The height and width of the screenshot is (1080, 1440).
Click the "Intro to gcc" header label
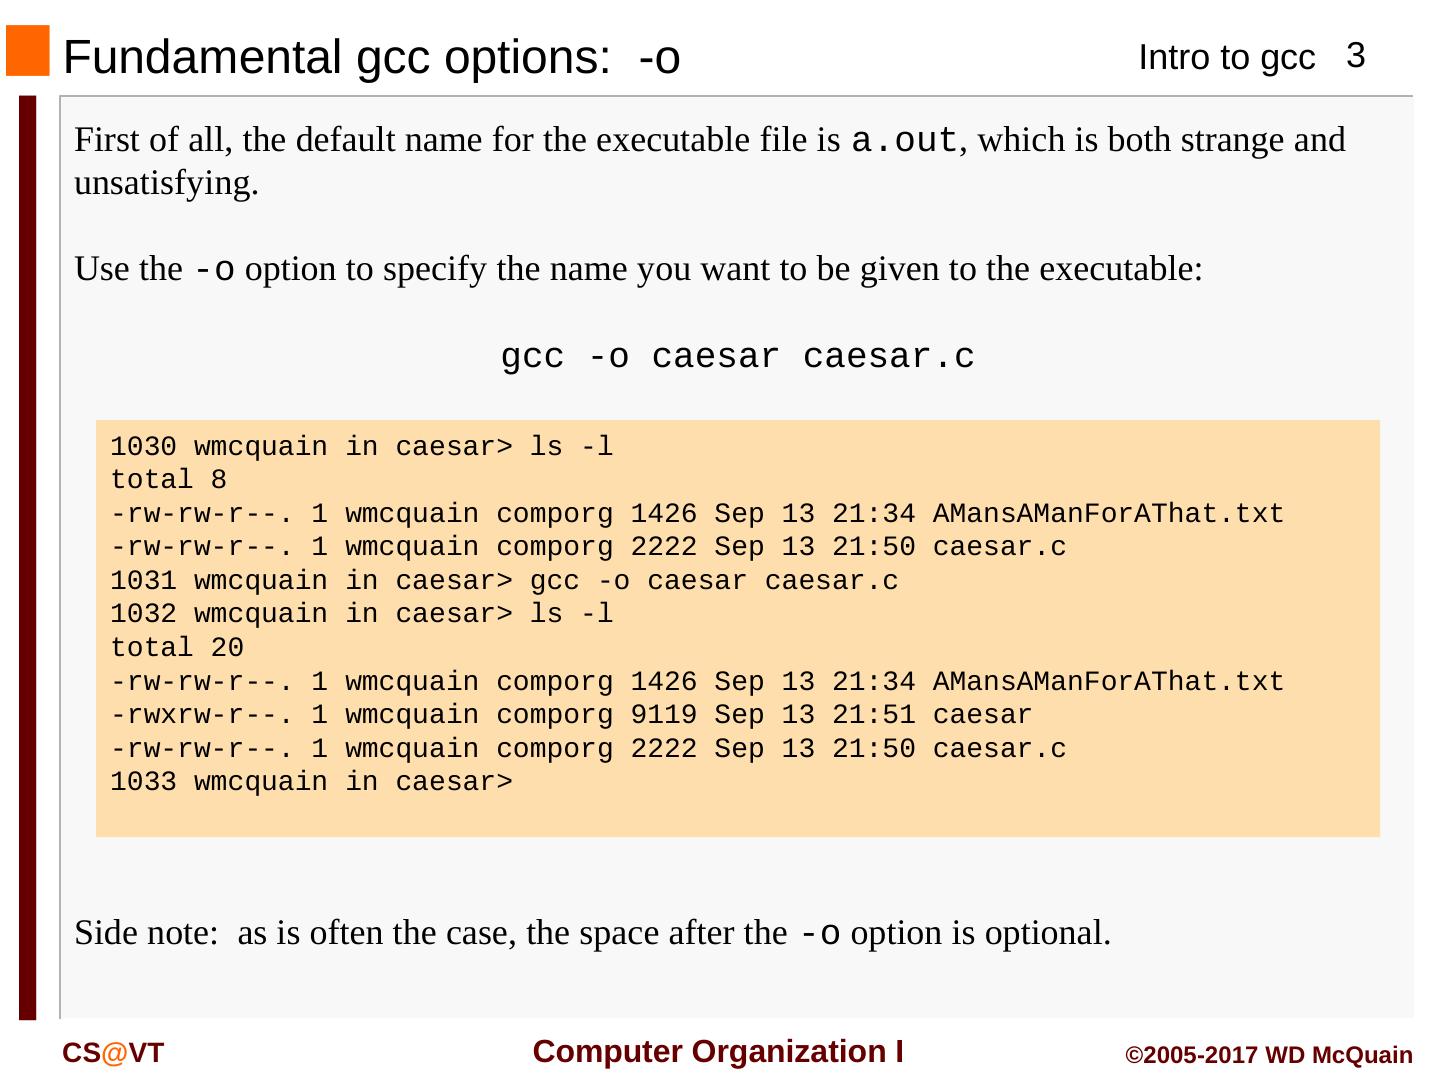1225,59
